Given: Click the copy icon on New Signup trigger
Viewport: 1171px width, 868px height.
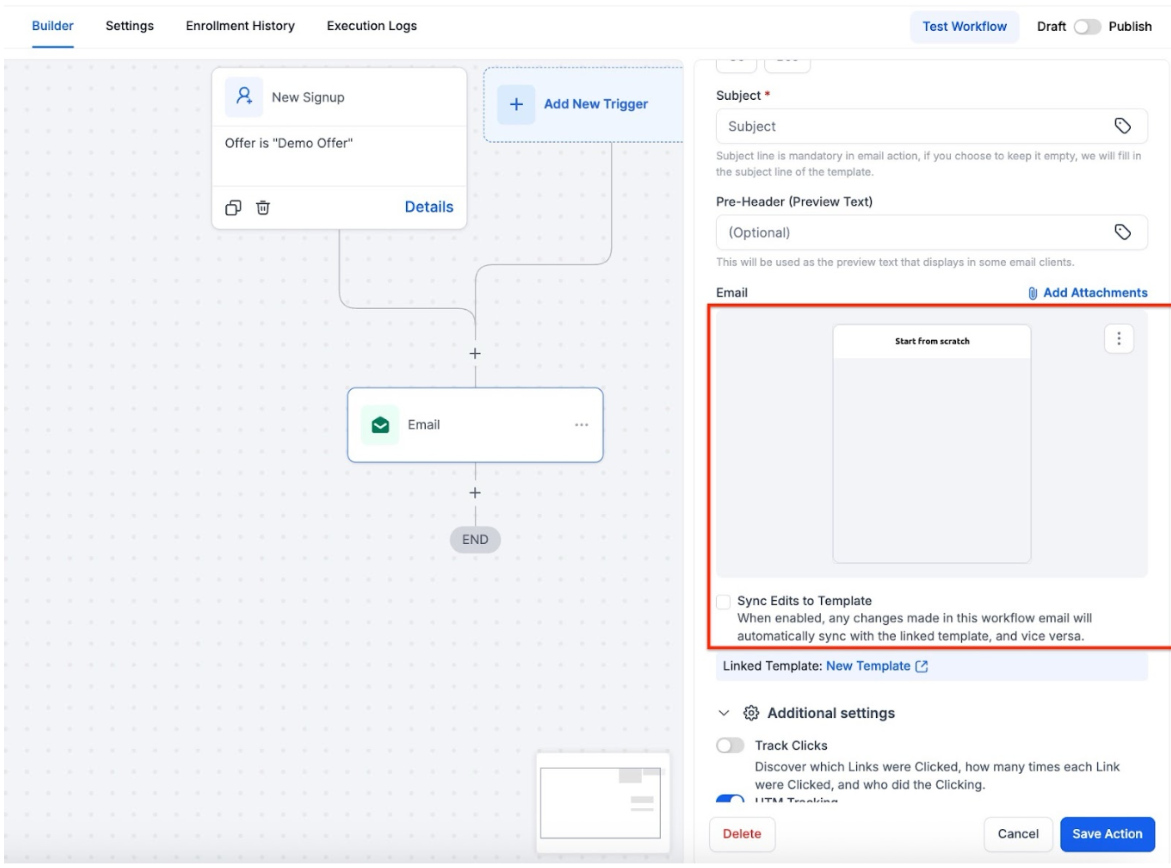Looking at the screenshot, I should (x=233, y=208).
